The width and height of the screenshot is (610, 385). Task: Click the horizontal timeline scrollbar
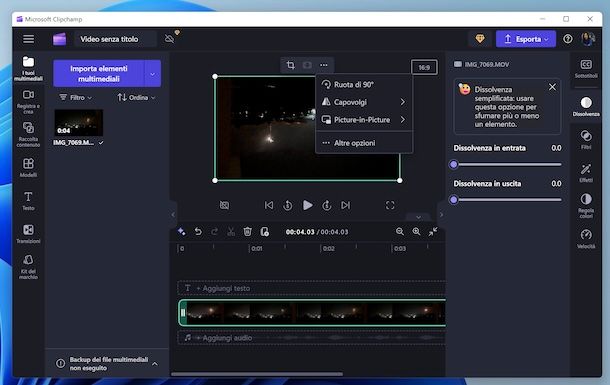click(257, 374)
